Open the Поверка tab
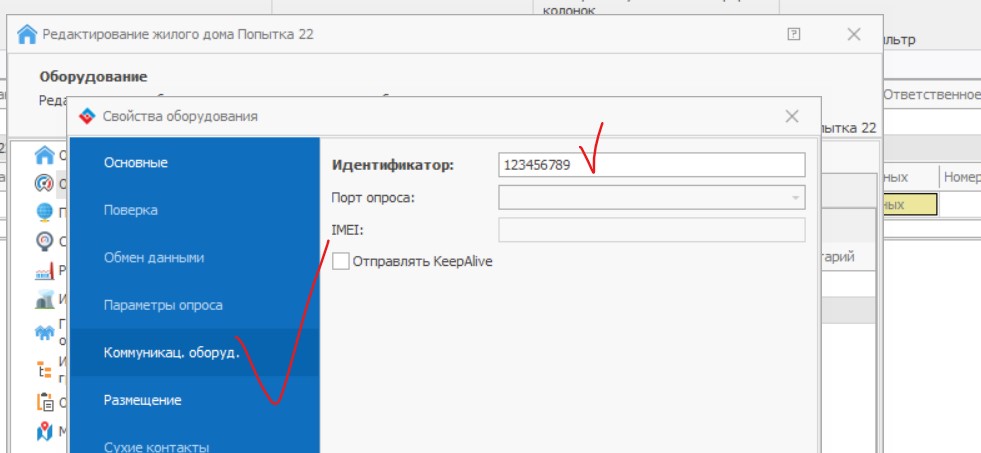 pos(131,211)
